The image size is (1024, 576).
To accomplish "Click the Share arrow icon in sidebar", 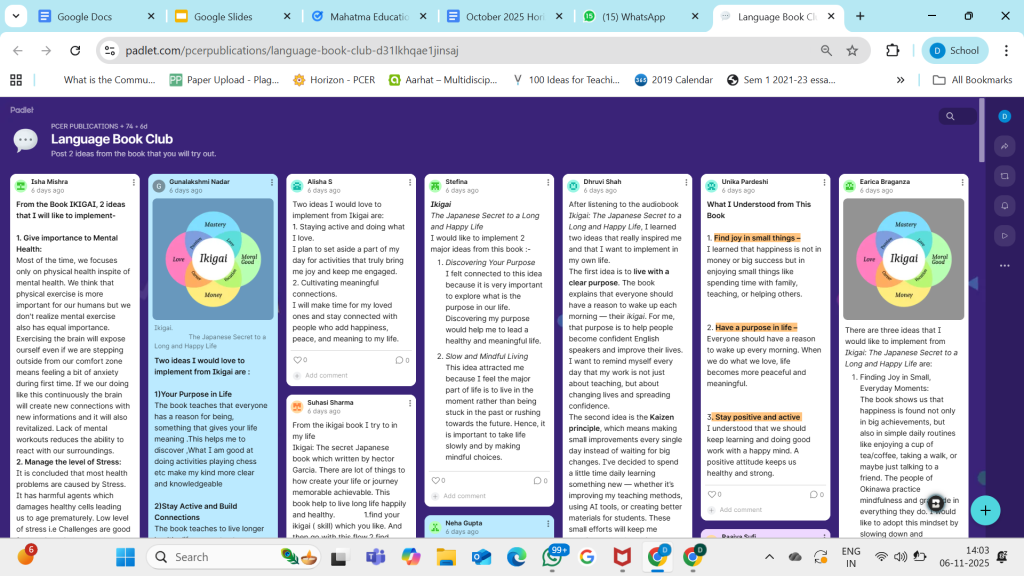I will pyautogui.click(x=1004, y=146).
